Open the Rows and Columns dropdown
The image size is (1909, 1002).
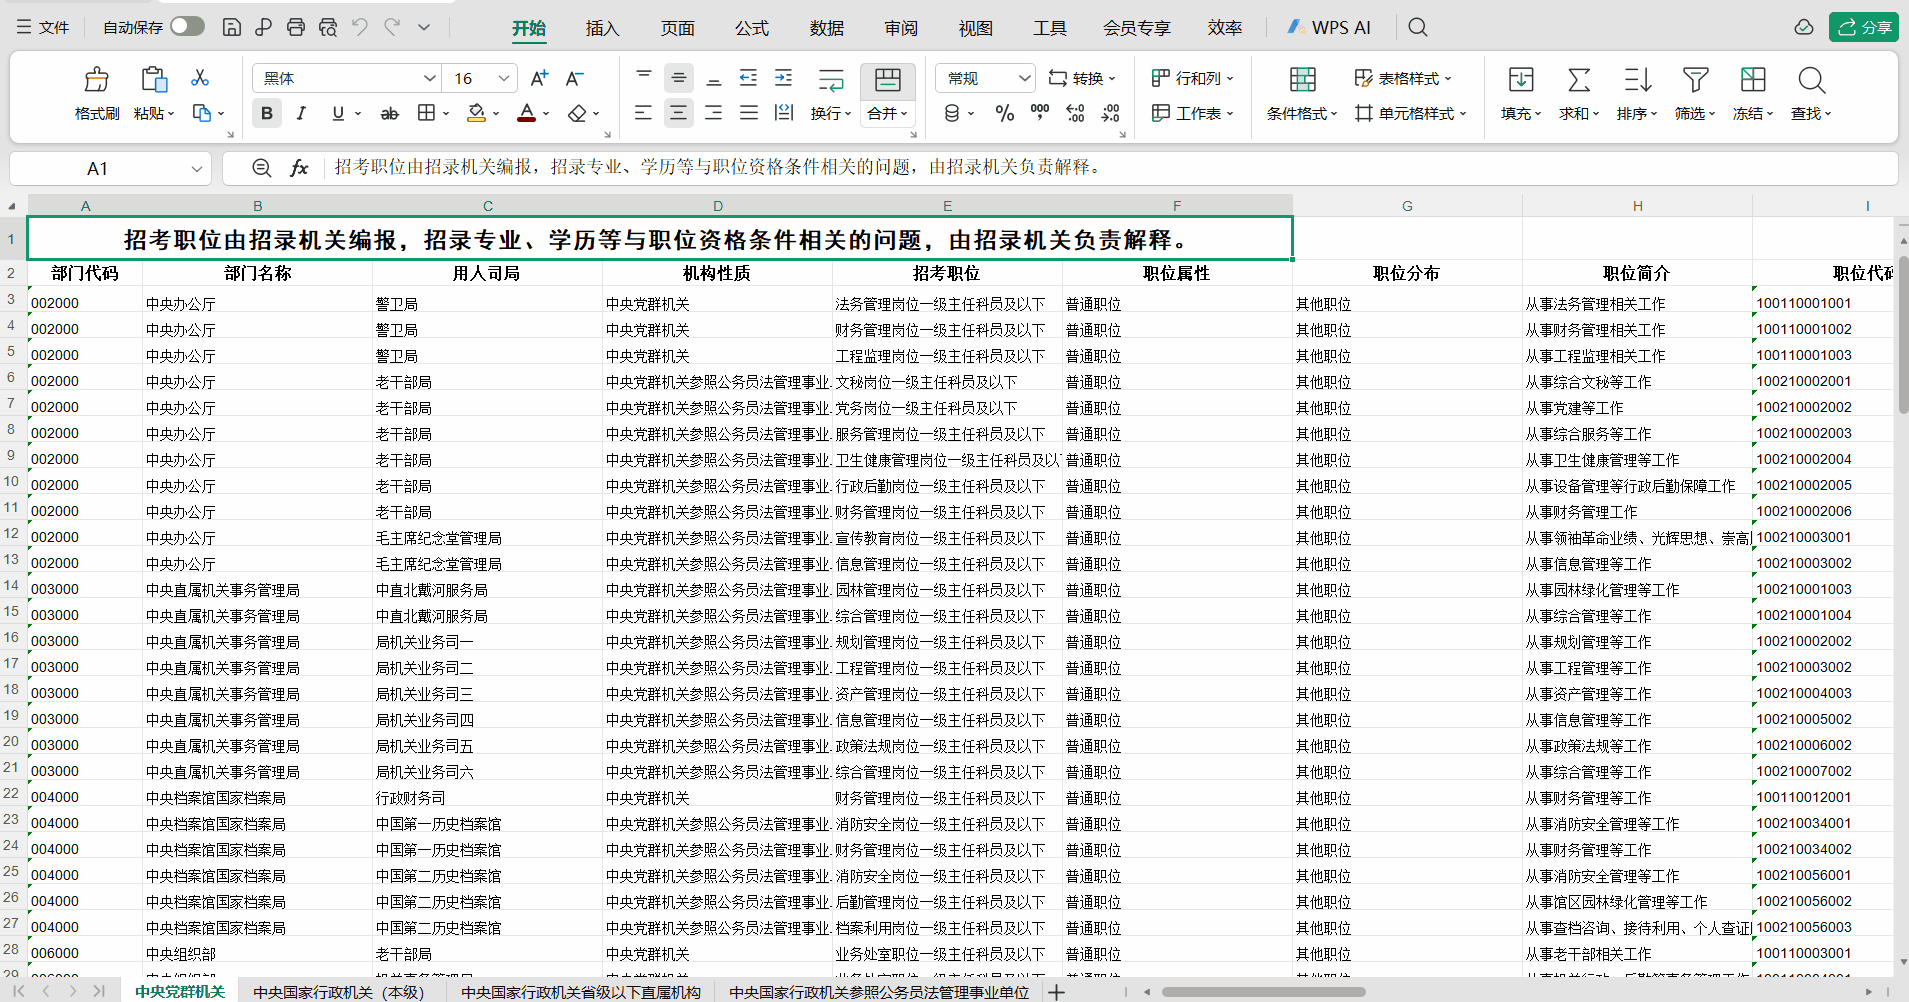click(x=1192, y=78)
